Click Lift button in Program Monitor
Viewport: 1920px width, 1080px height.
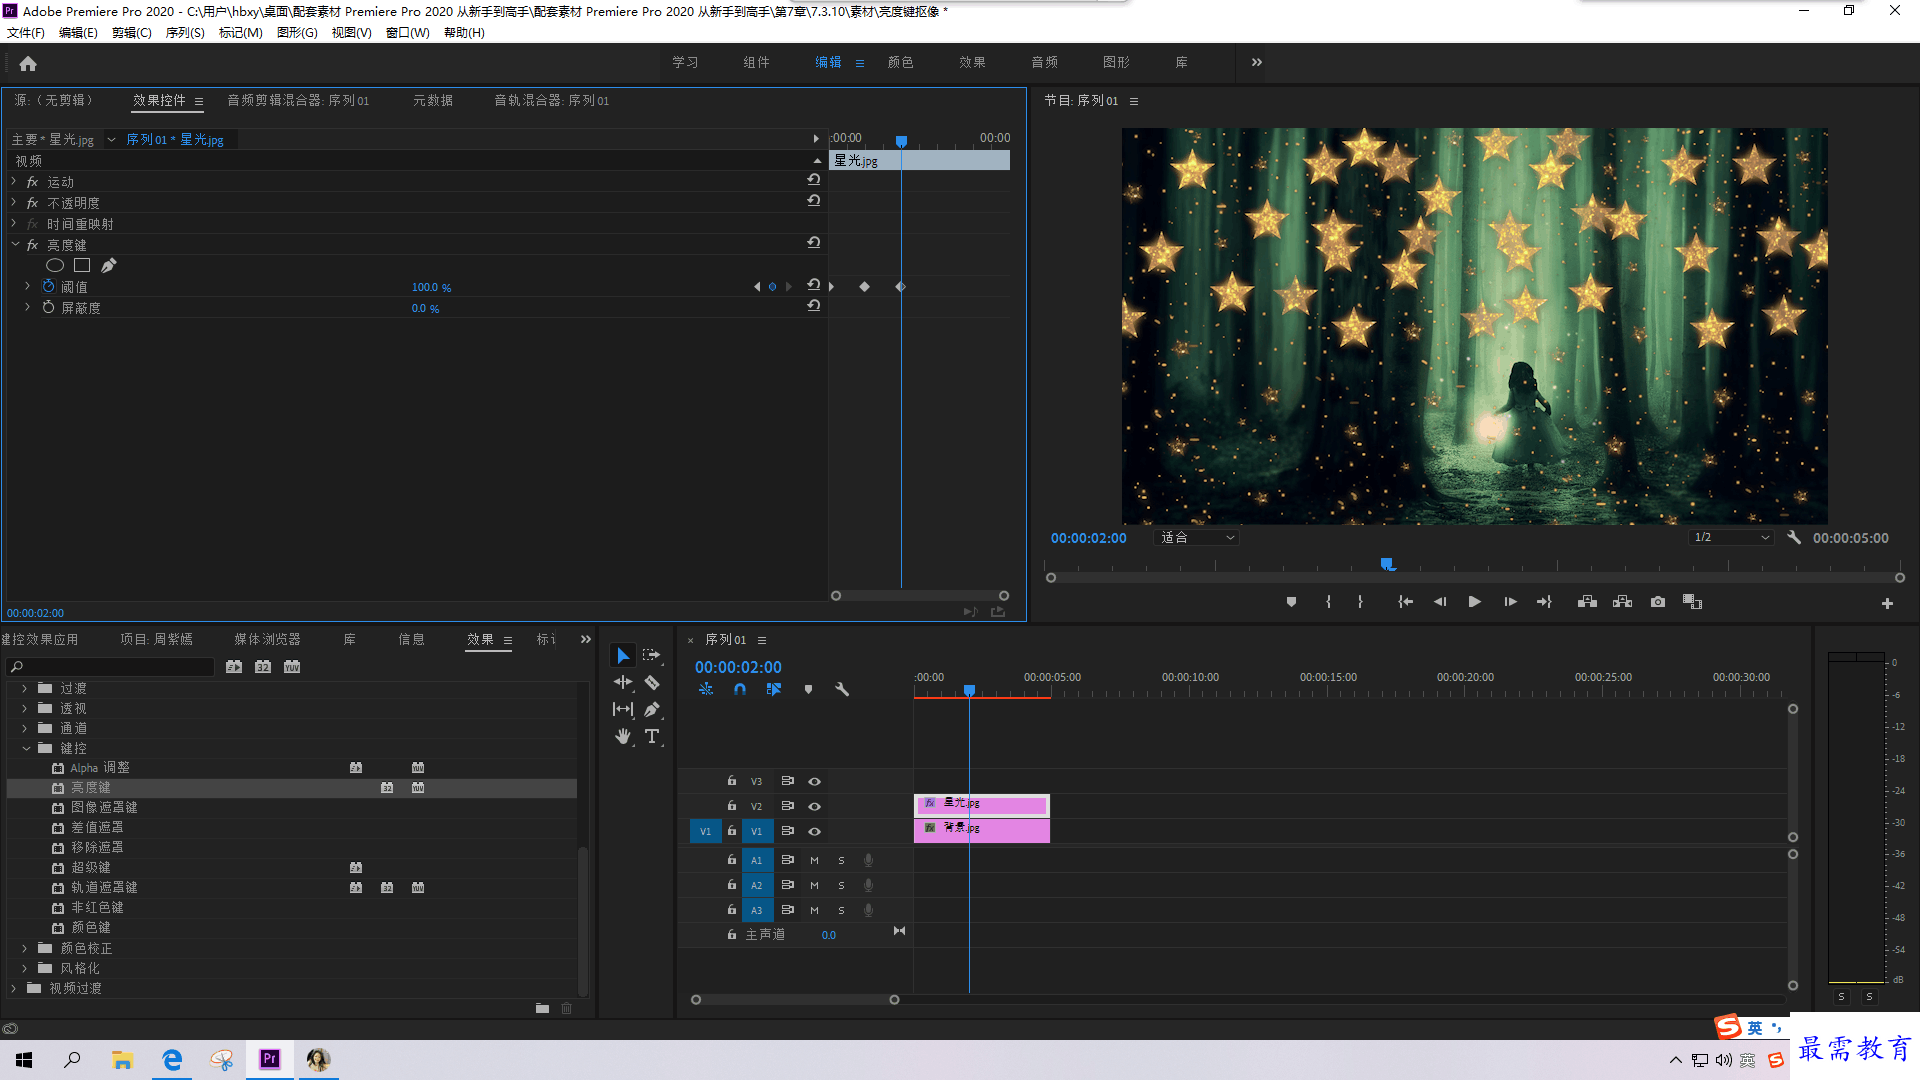click(1587, 602)
